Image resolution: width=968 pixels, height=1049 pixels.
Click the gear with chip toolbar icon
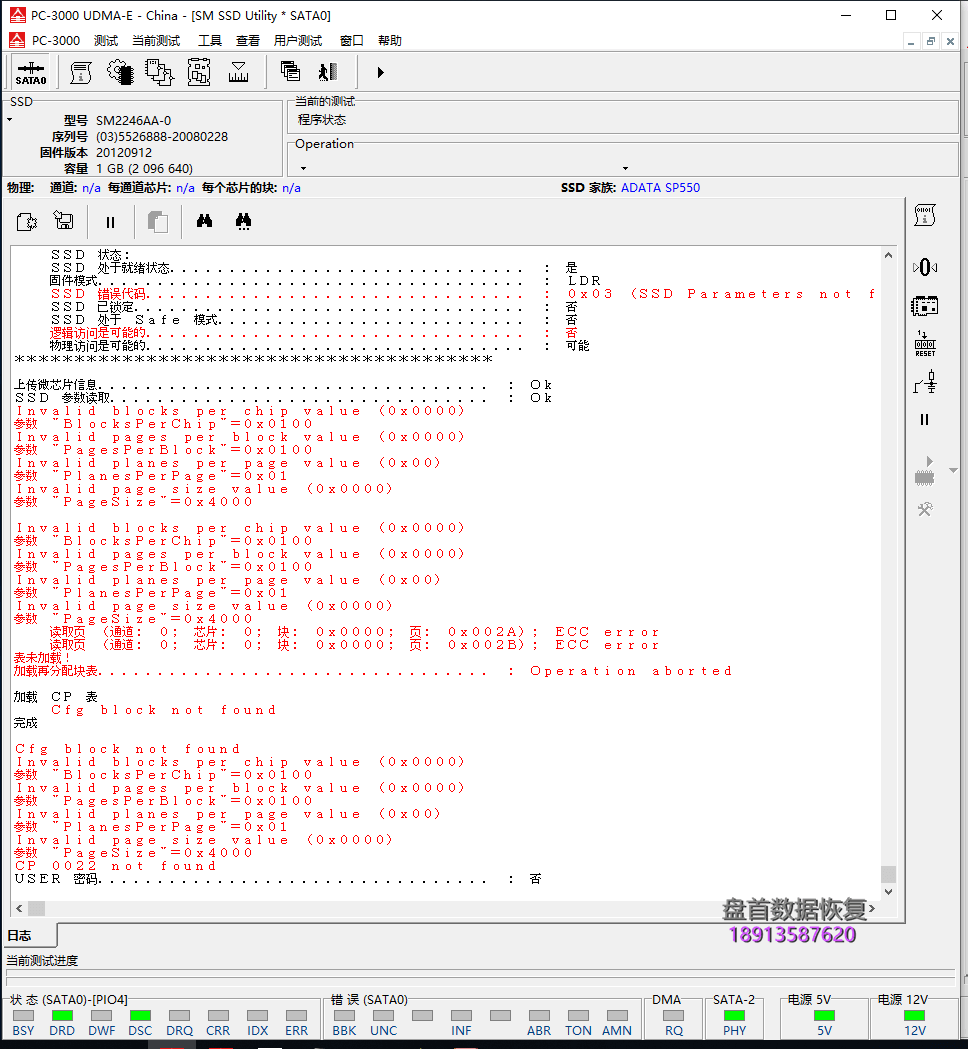tap(120, 72)
